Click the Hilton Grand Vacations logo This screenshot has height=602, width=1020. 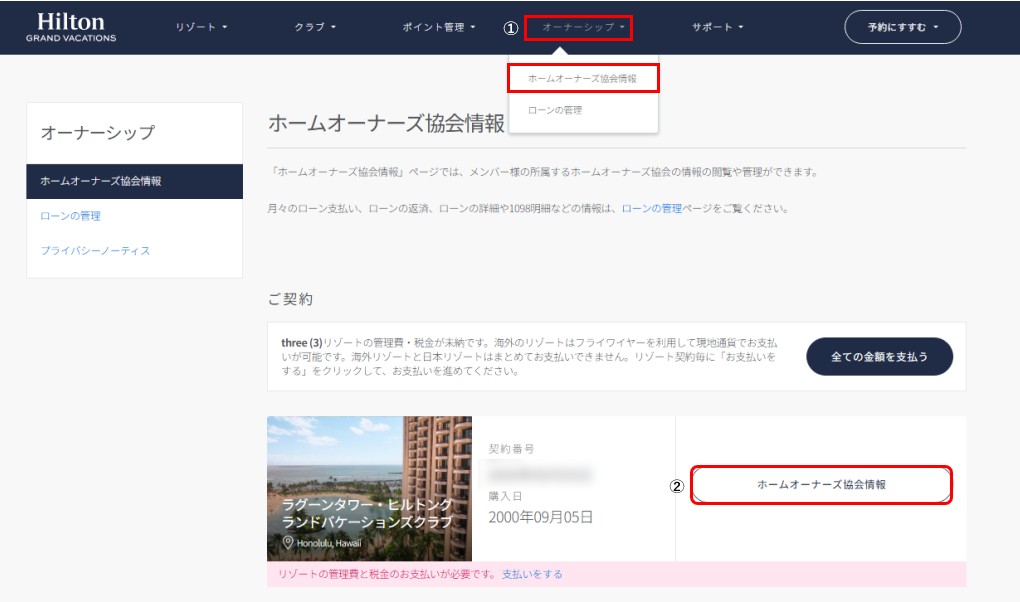[71, 28]
